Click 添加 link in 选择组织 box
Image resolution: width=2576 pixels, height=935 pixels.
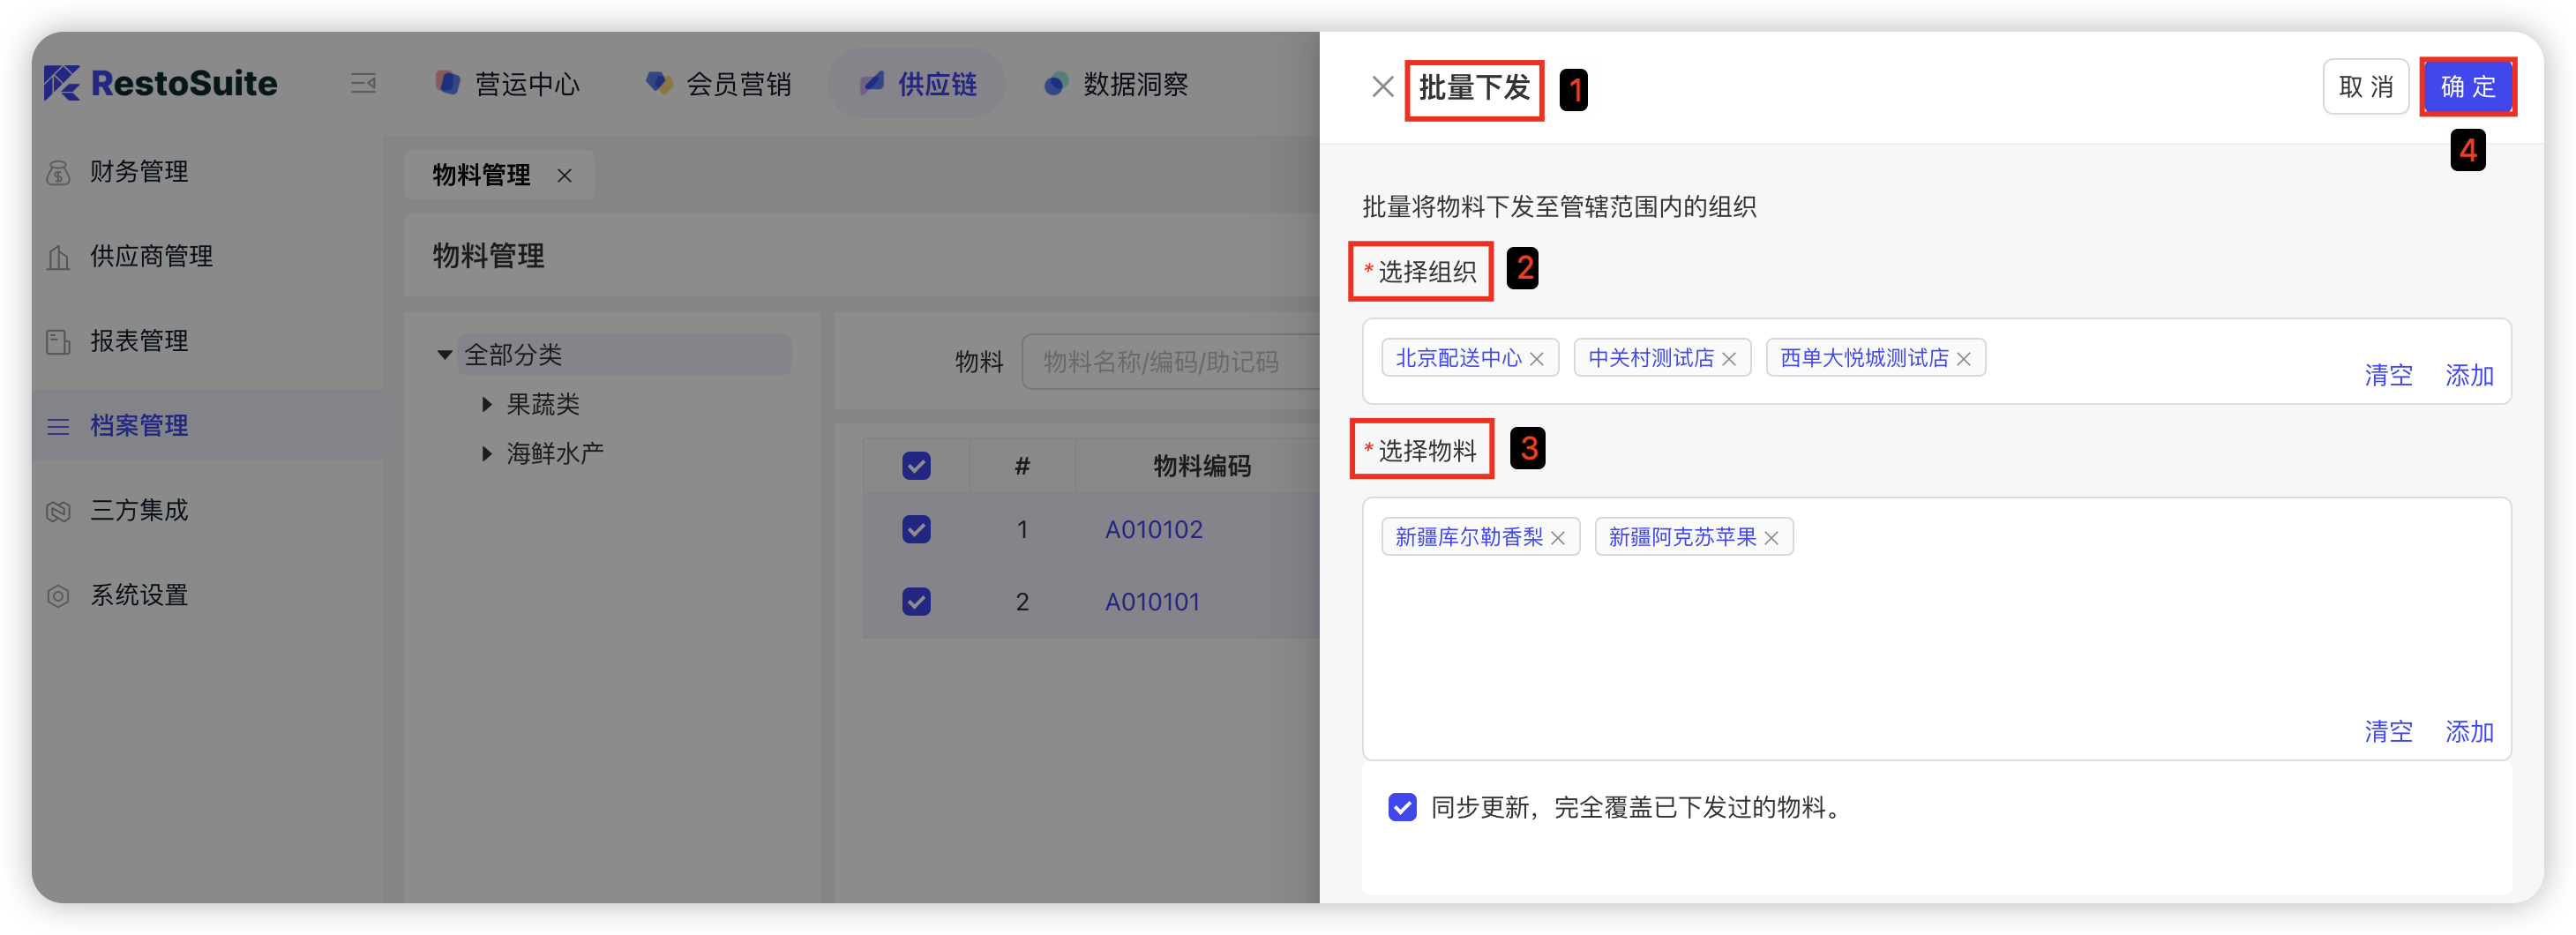[2469, 376]
